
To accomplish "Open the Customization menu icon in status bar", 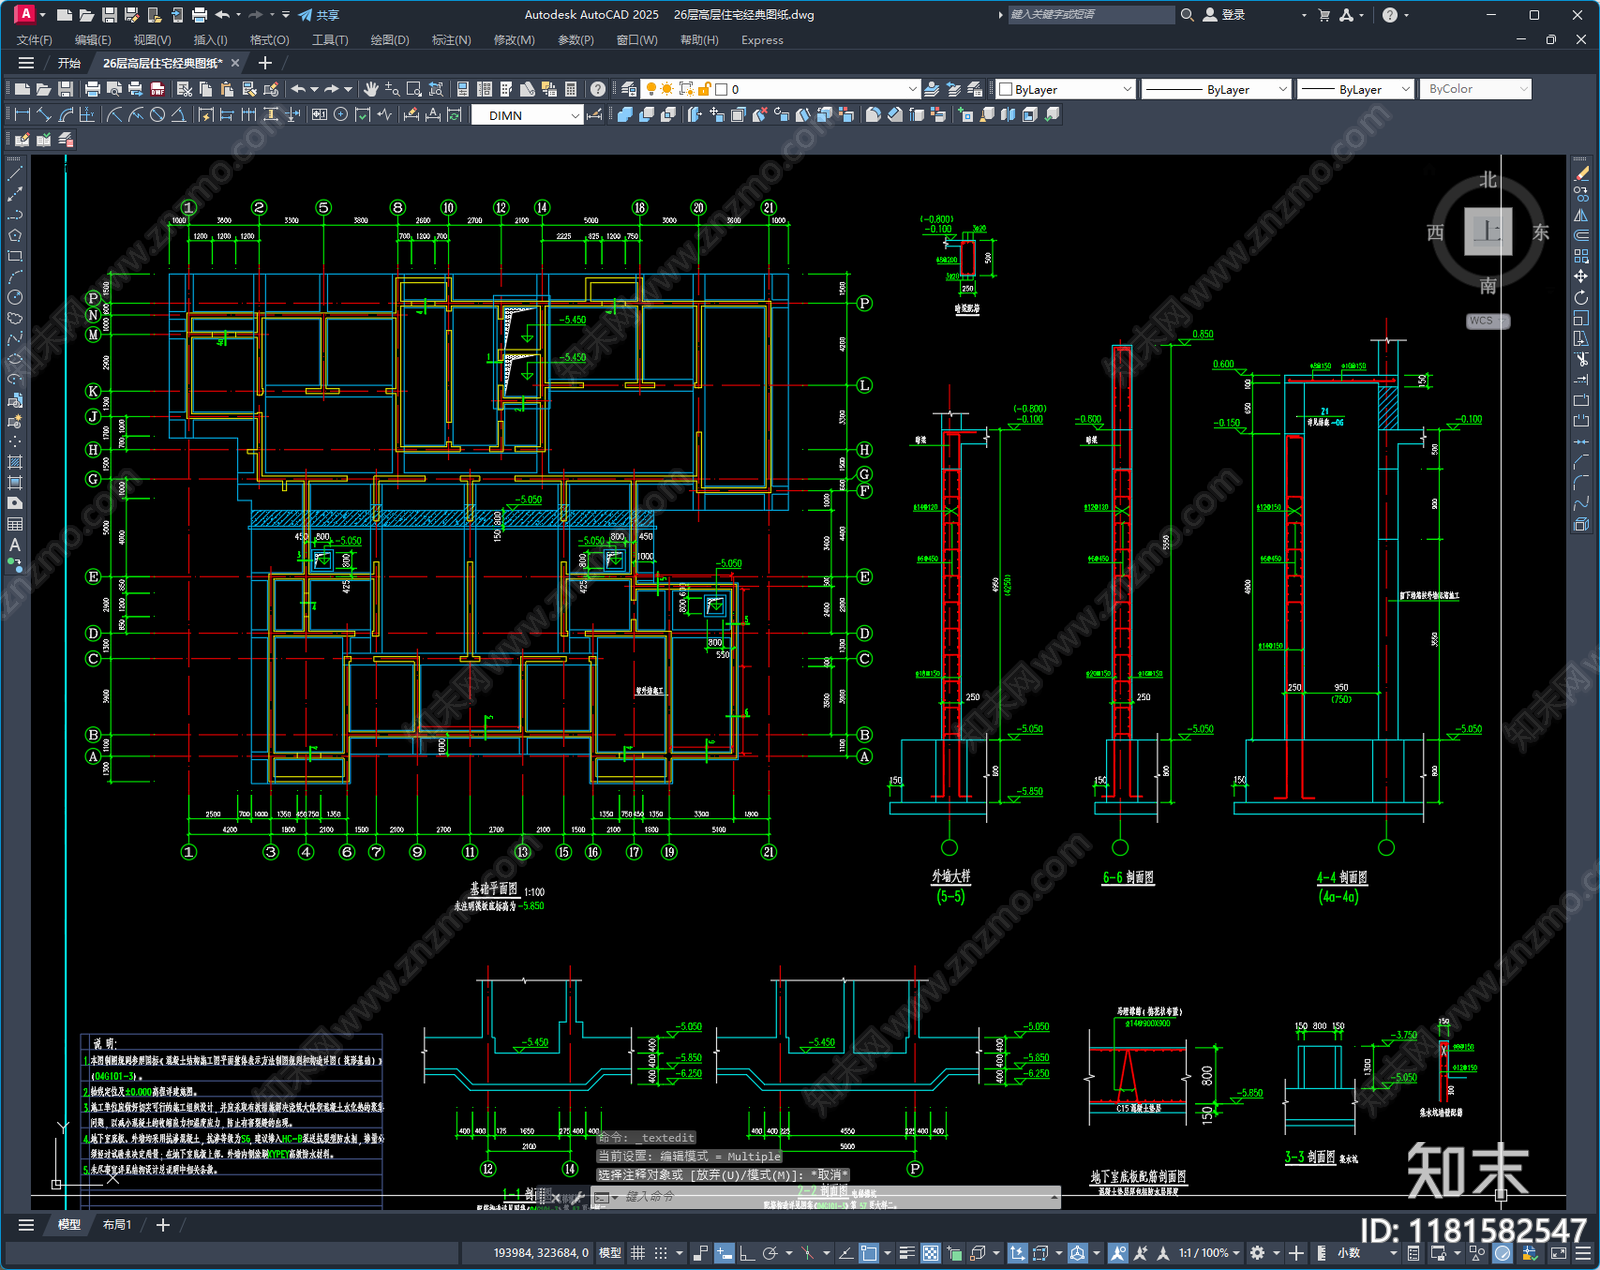I will (1583, 1253).
